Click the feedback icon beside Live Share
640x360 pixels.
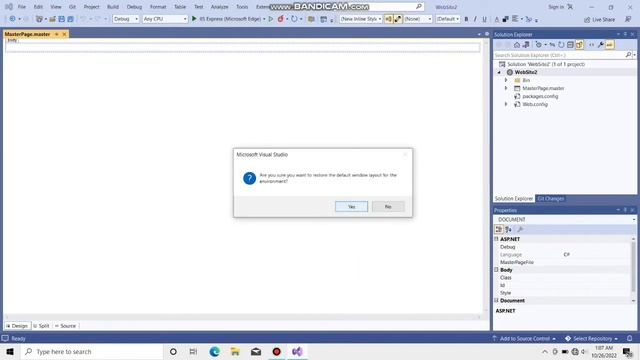[628, 19]
